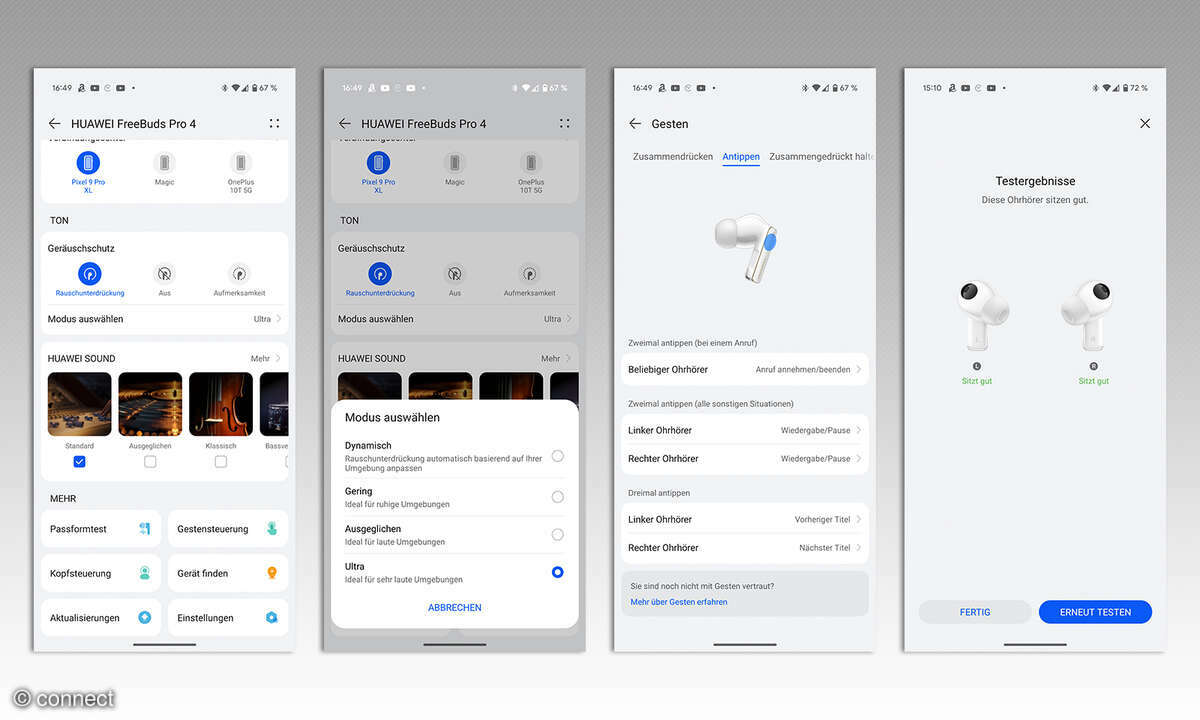Viewport: 1200px width, 720px height.
Task: Click the ERNEUT TESTEN button
Action: click(x=1095, y=612)
